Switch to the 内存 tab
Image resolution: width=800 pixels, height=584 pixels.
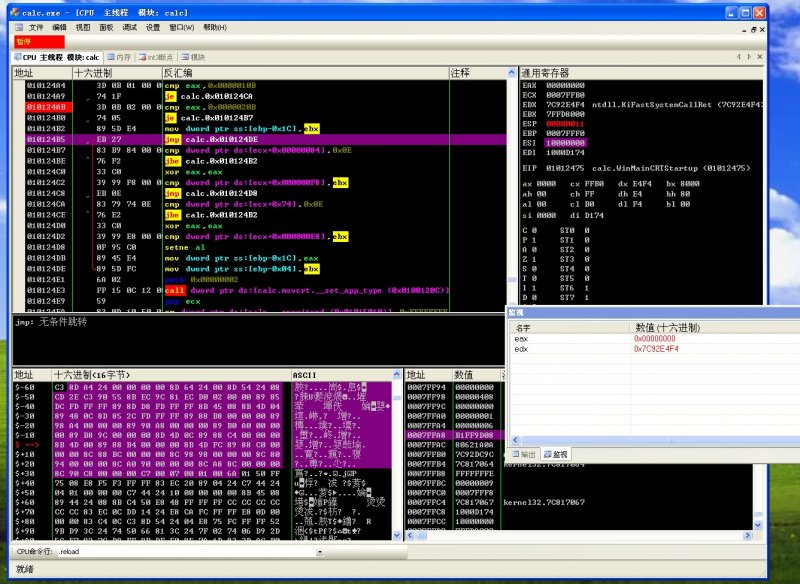coord(119,57)
